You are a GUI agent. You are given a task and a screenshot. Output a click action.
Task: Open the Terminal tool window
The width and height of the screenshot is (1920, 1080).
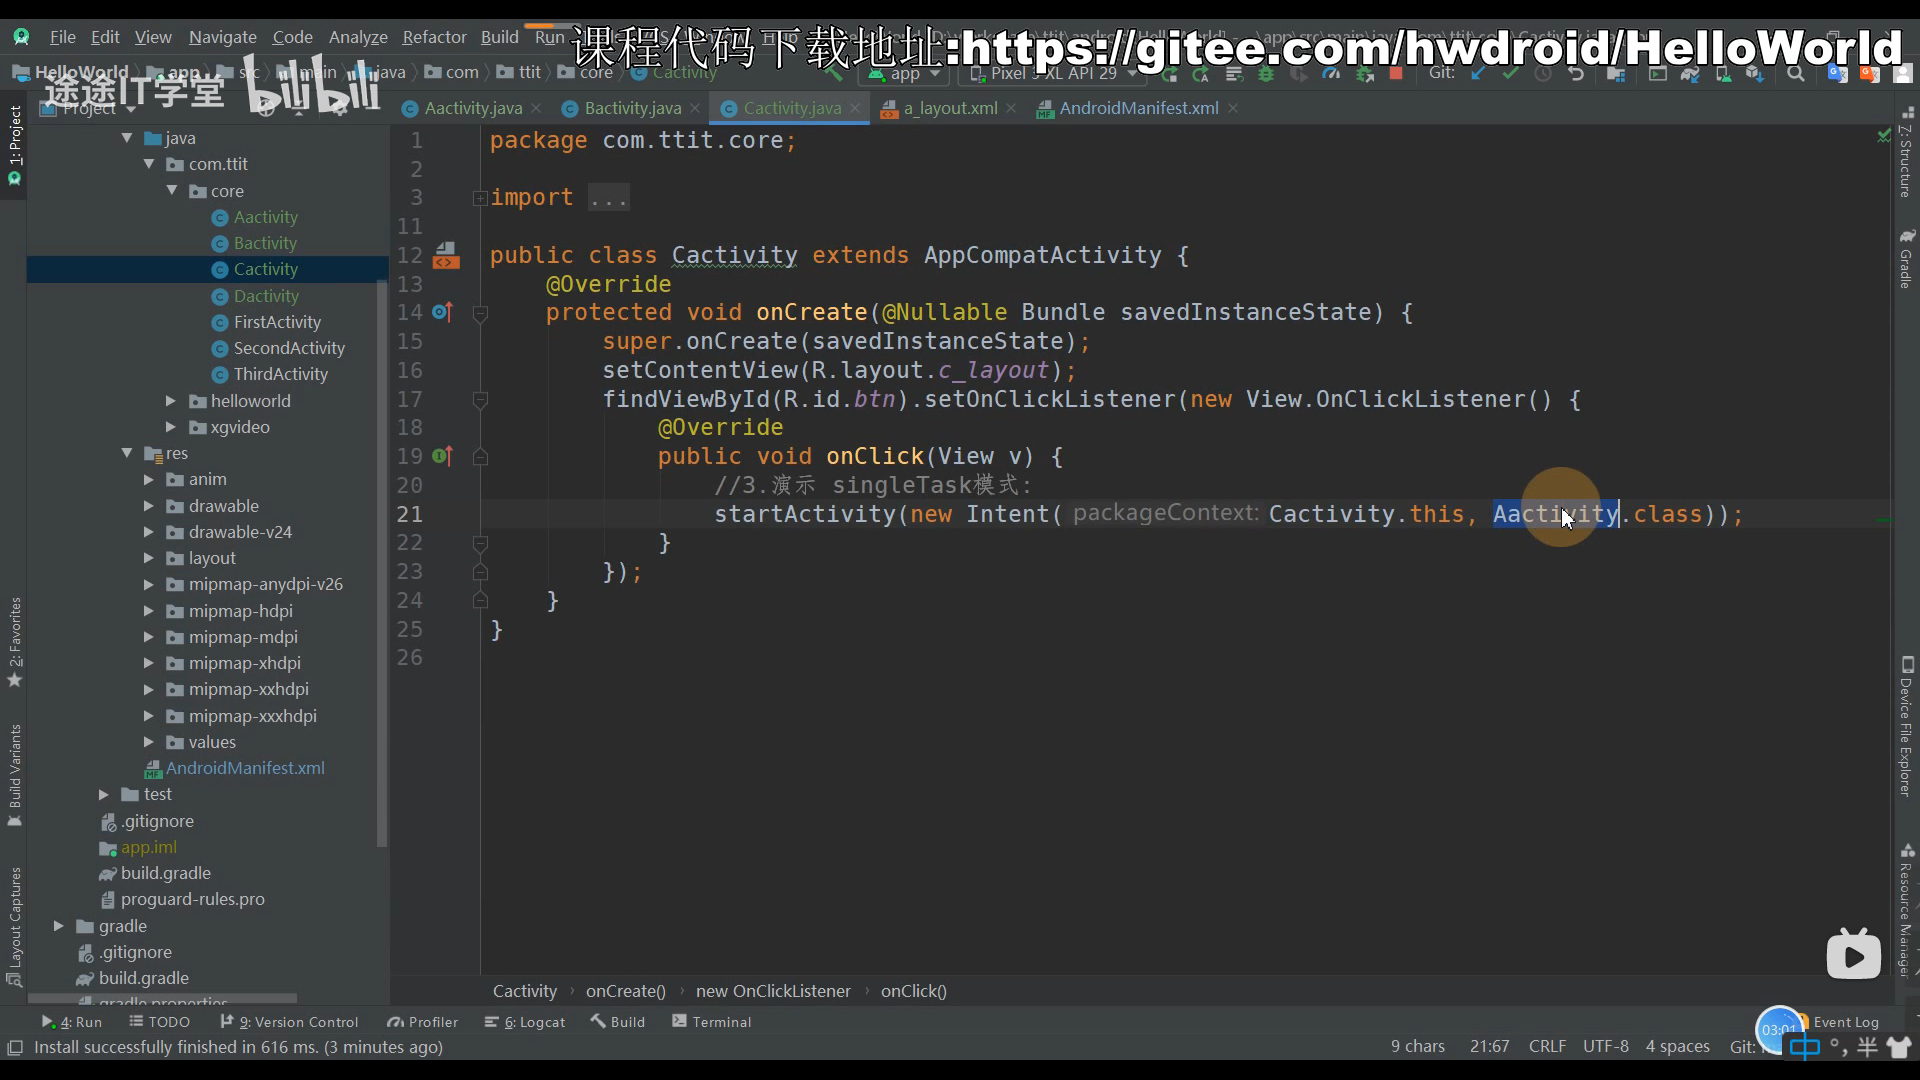click(712, 1022)
